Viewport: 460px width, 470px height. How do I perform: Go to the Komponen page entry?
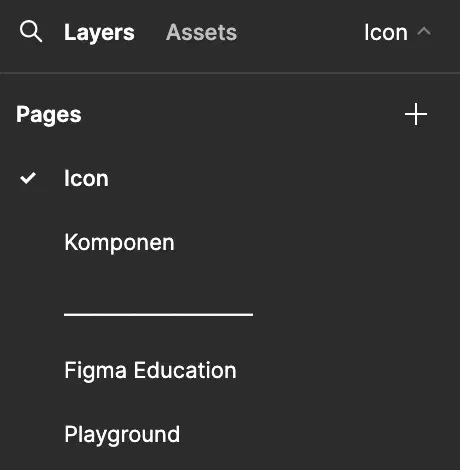coord(119,242)
